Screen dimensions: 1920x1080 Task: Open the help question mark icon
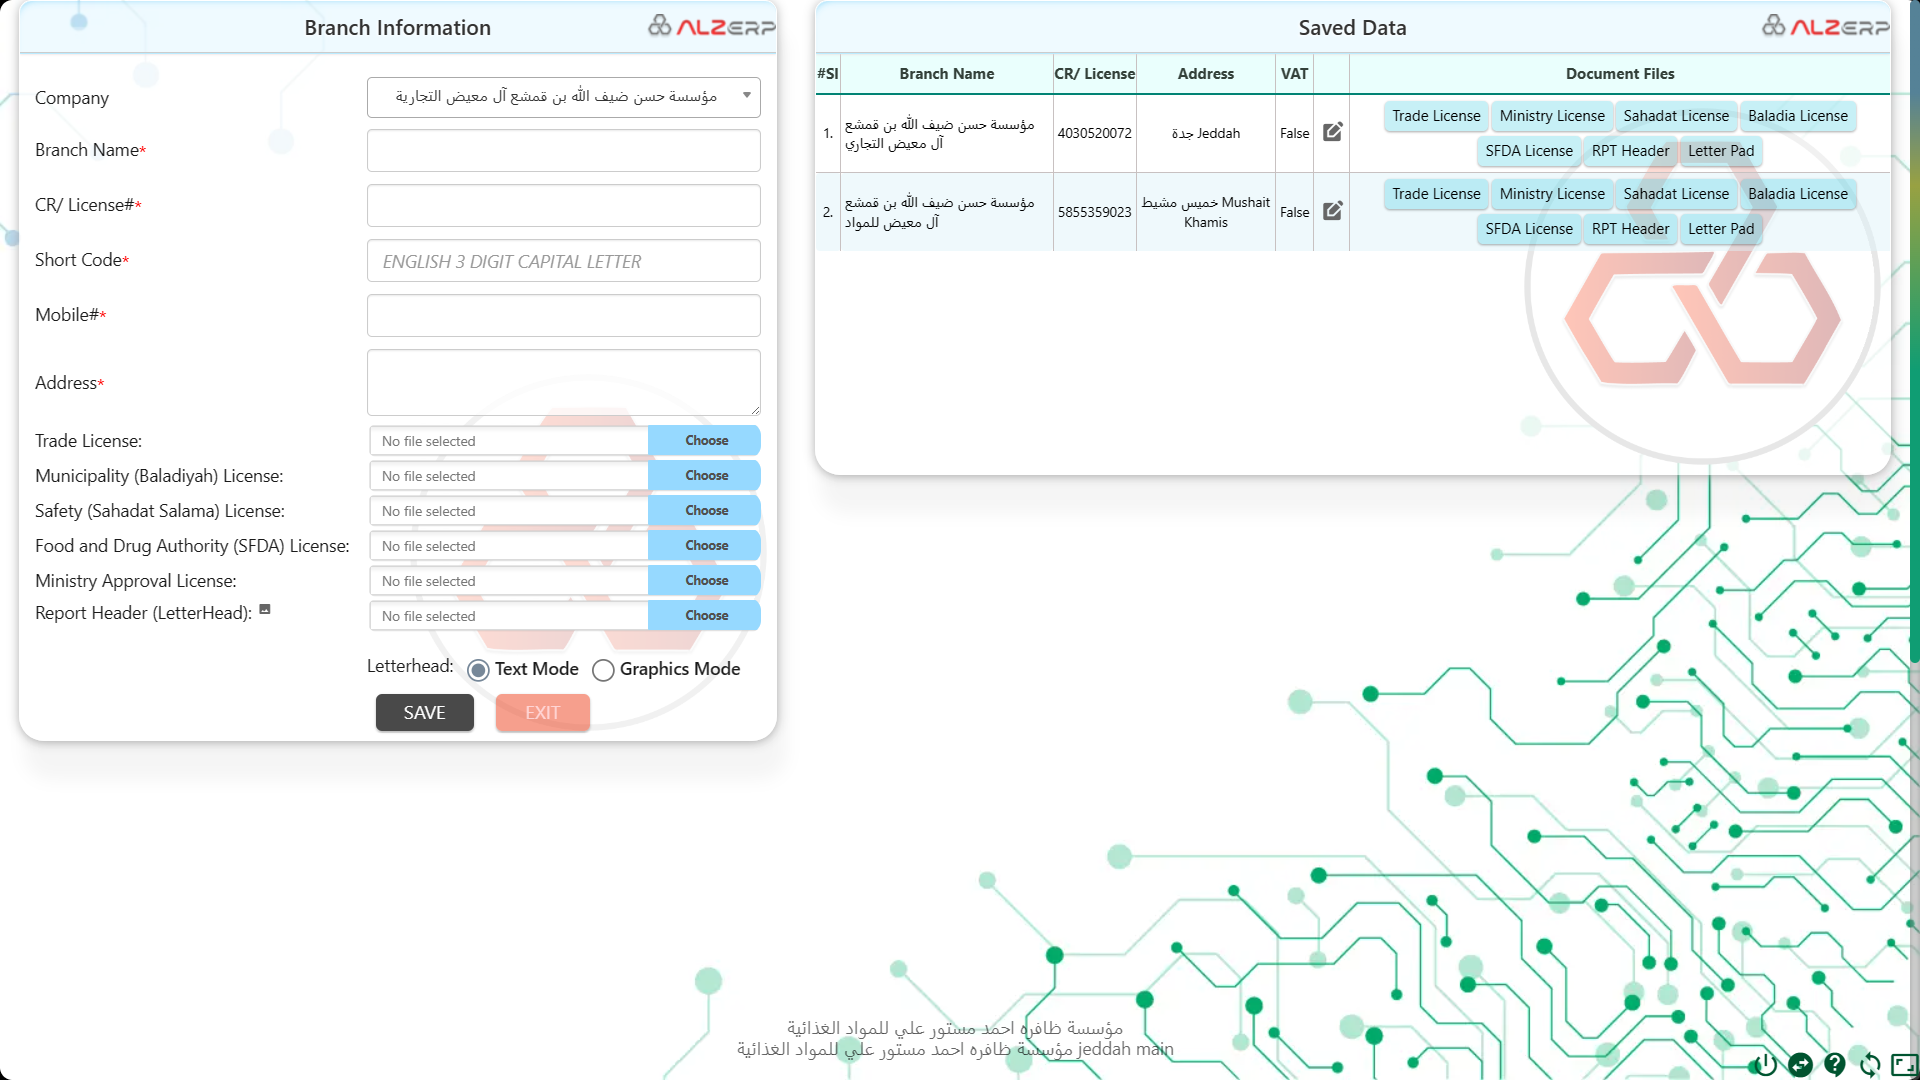pos(1835,1064)
